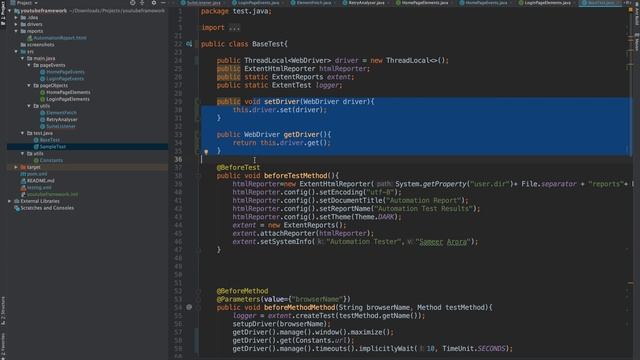Viewport: 640px width, 360px height.
Task: Click the orange marker in the error stripe
Action: 630,282
